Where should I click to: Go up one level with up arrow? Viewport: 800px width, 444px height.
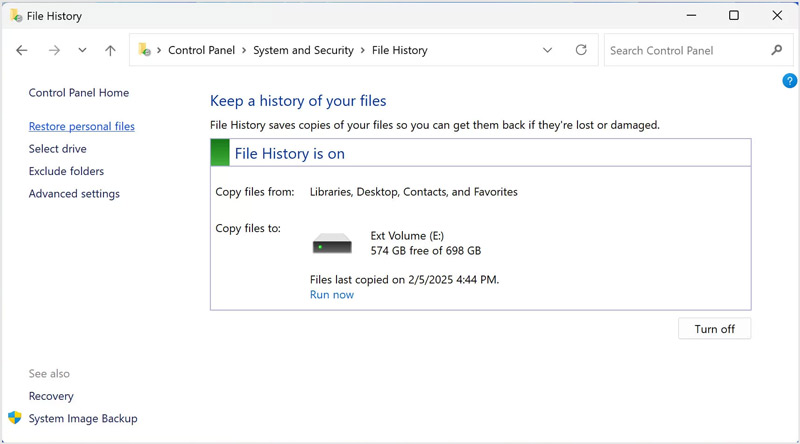point(110,50)
